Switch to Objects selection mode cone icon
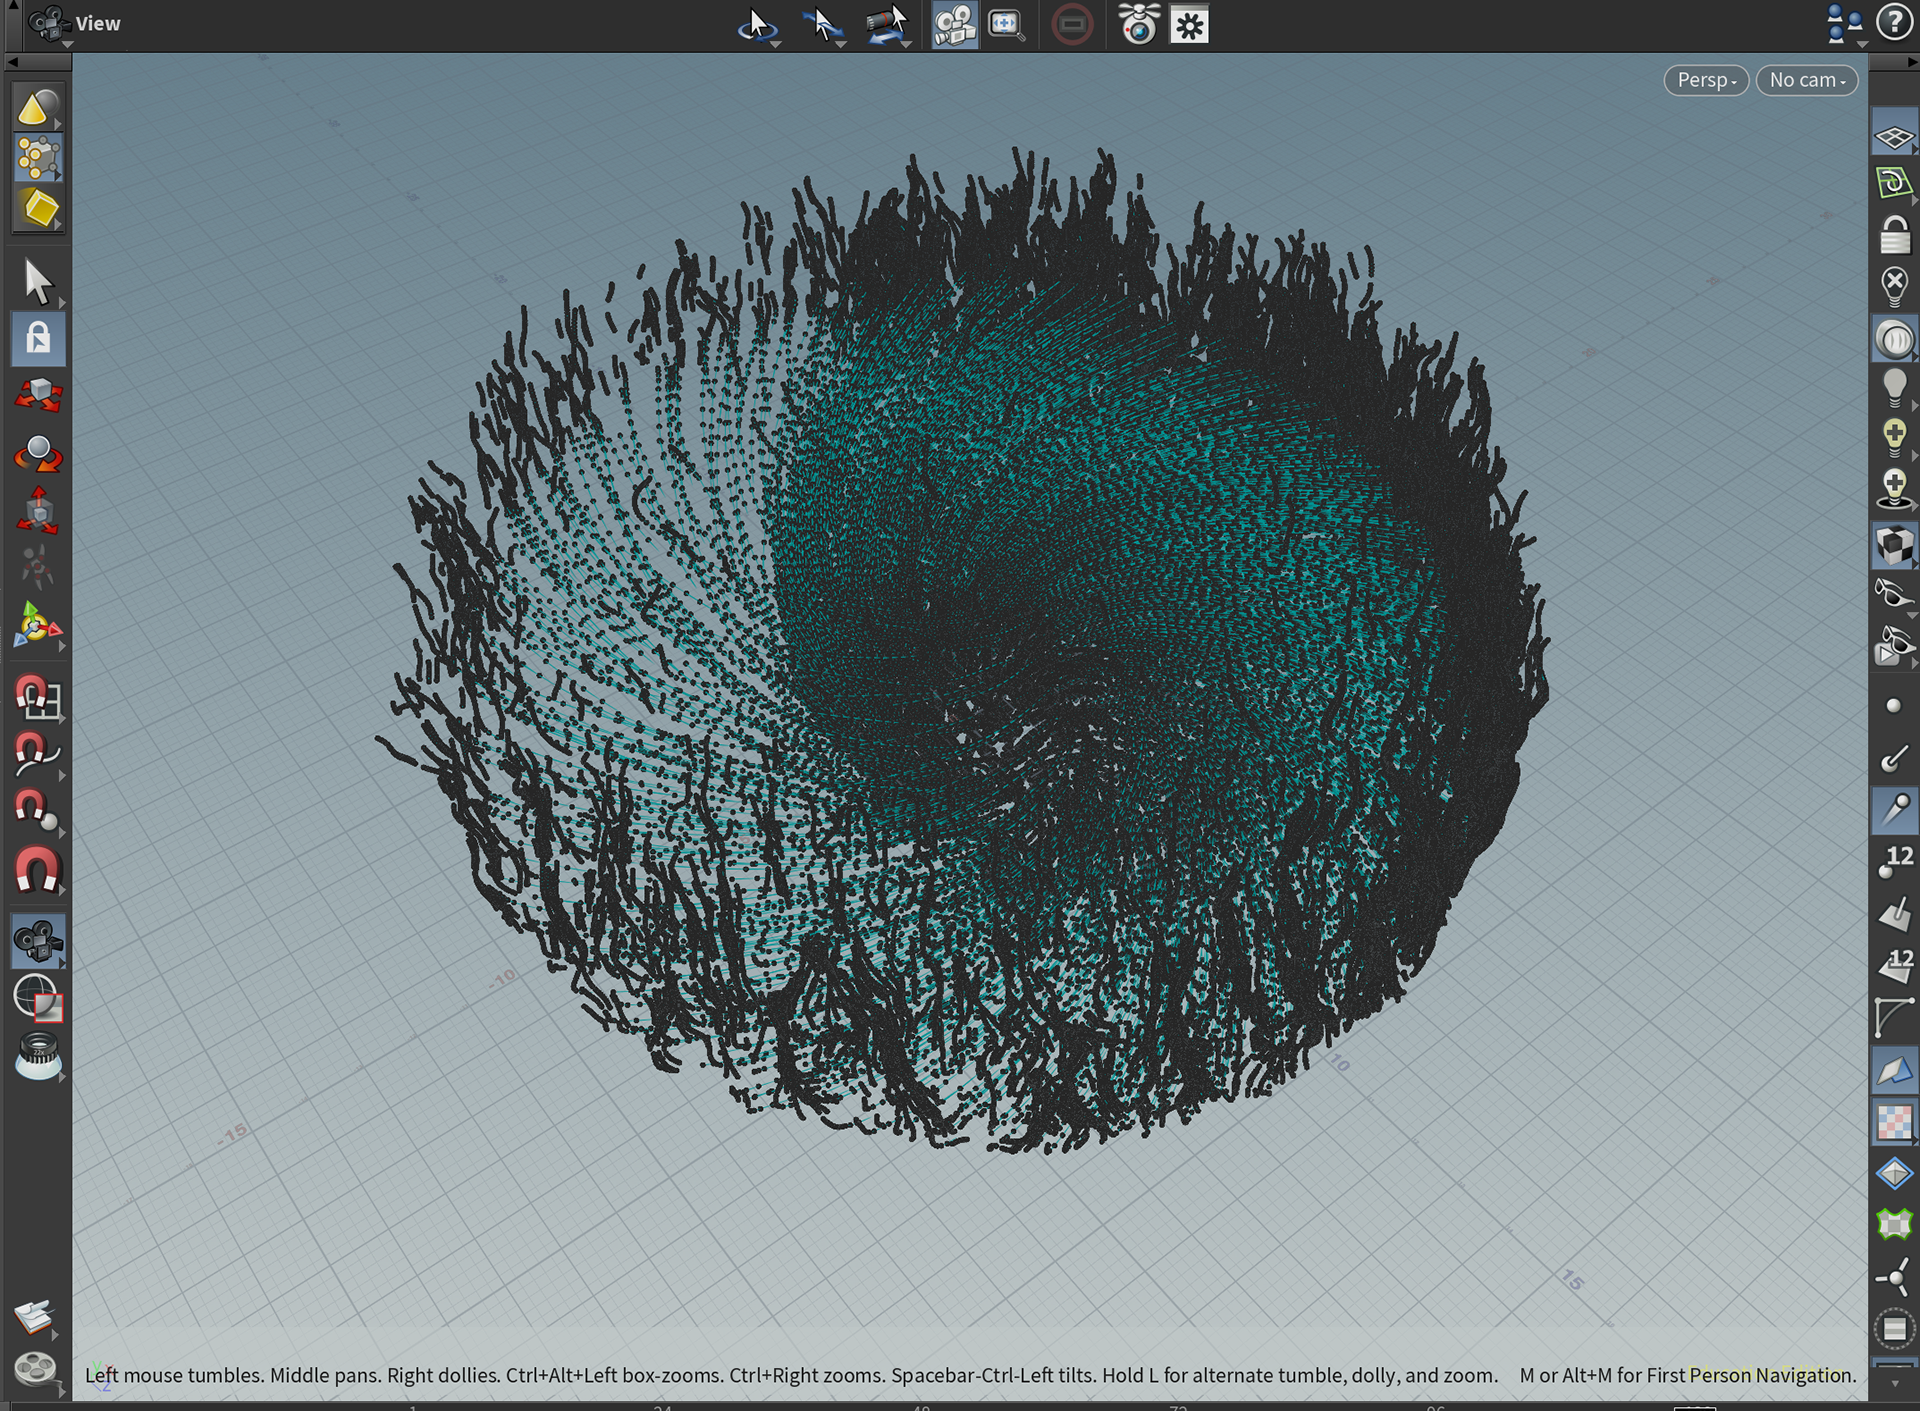This screenshot has height=1411, width=1920. click(38, 107)
